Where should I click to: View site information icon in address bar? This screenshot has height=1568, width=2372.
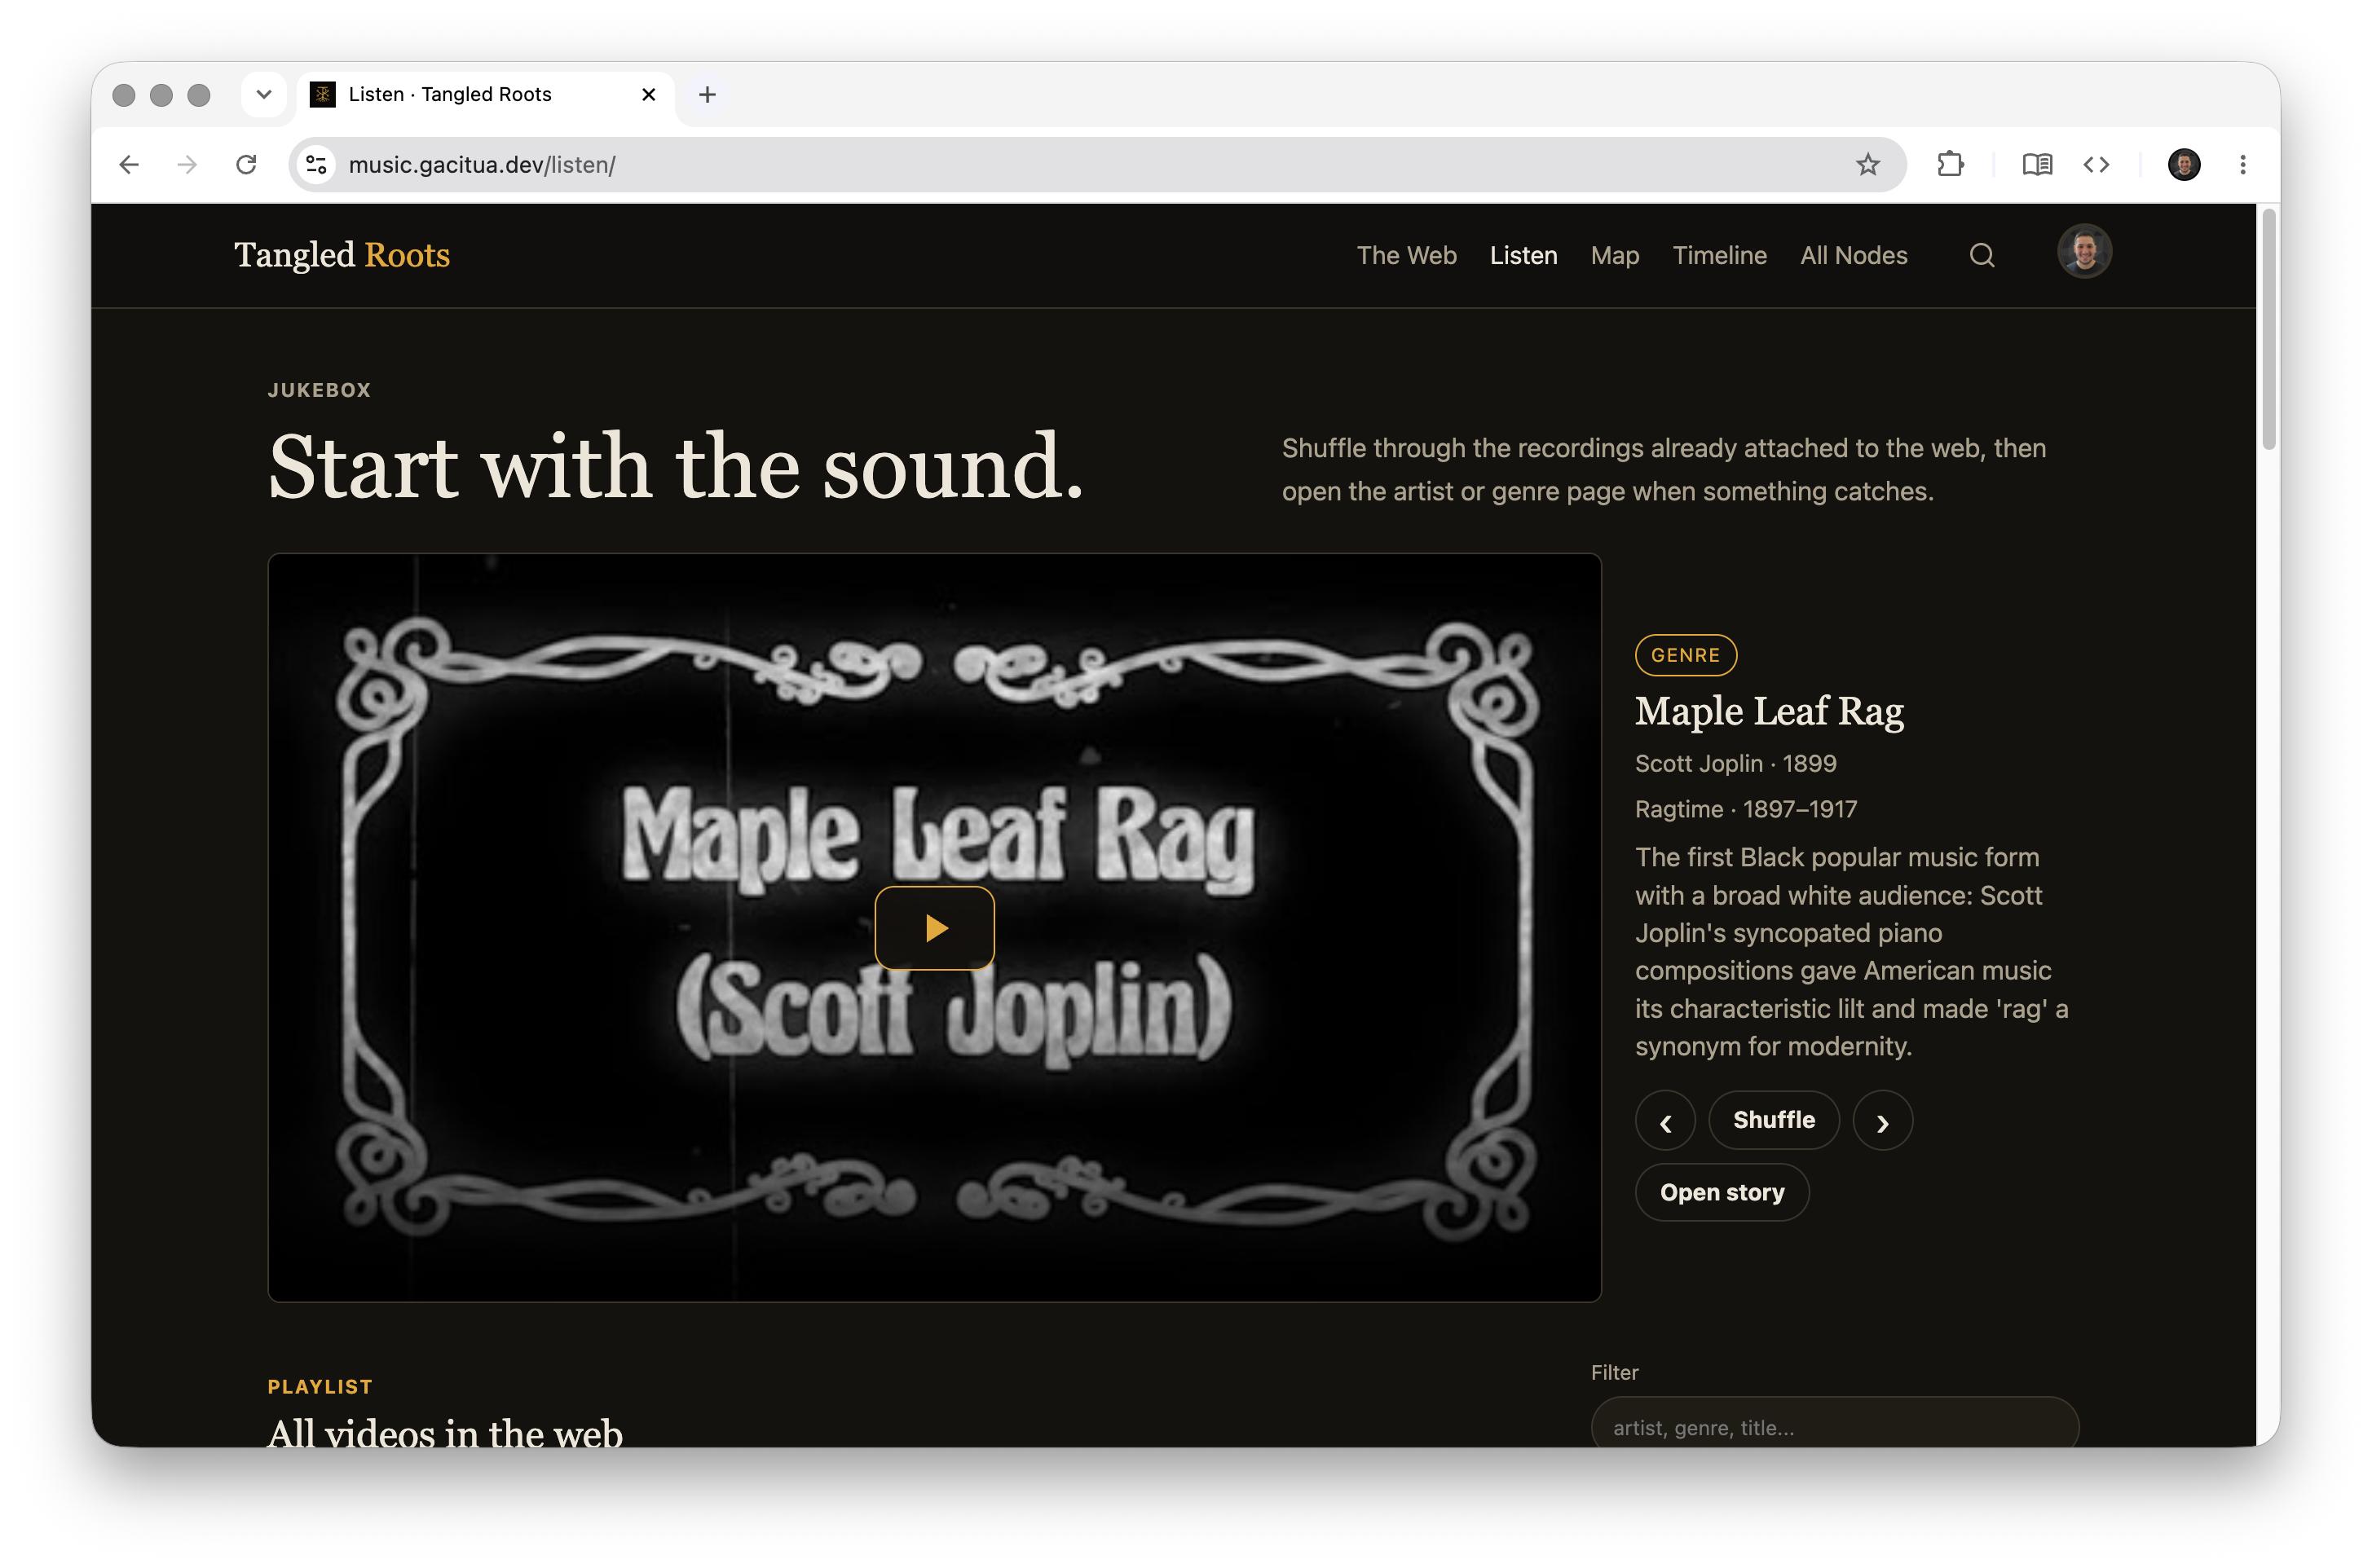(316, 164)
